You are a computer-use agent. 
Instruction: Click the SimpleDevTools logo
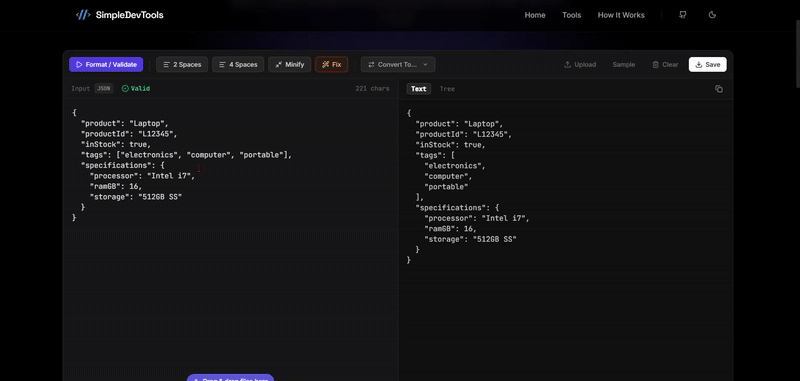tap(119, 15)
